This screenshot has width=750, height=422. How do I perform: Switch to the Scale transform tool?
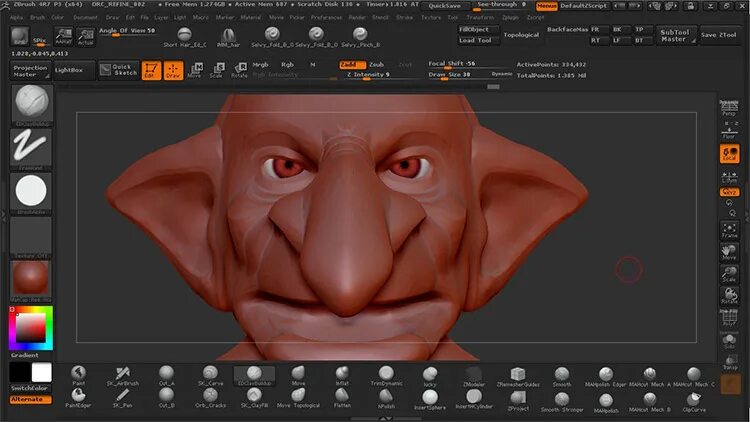(217, 70)
